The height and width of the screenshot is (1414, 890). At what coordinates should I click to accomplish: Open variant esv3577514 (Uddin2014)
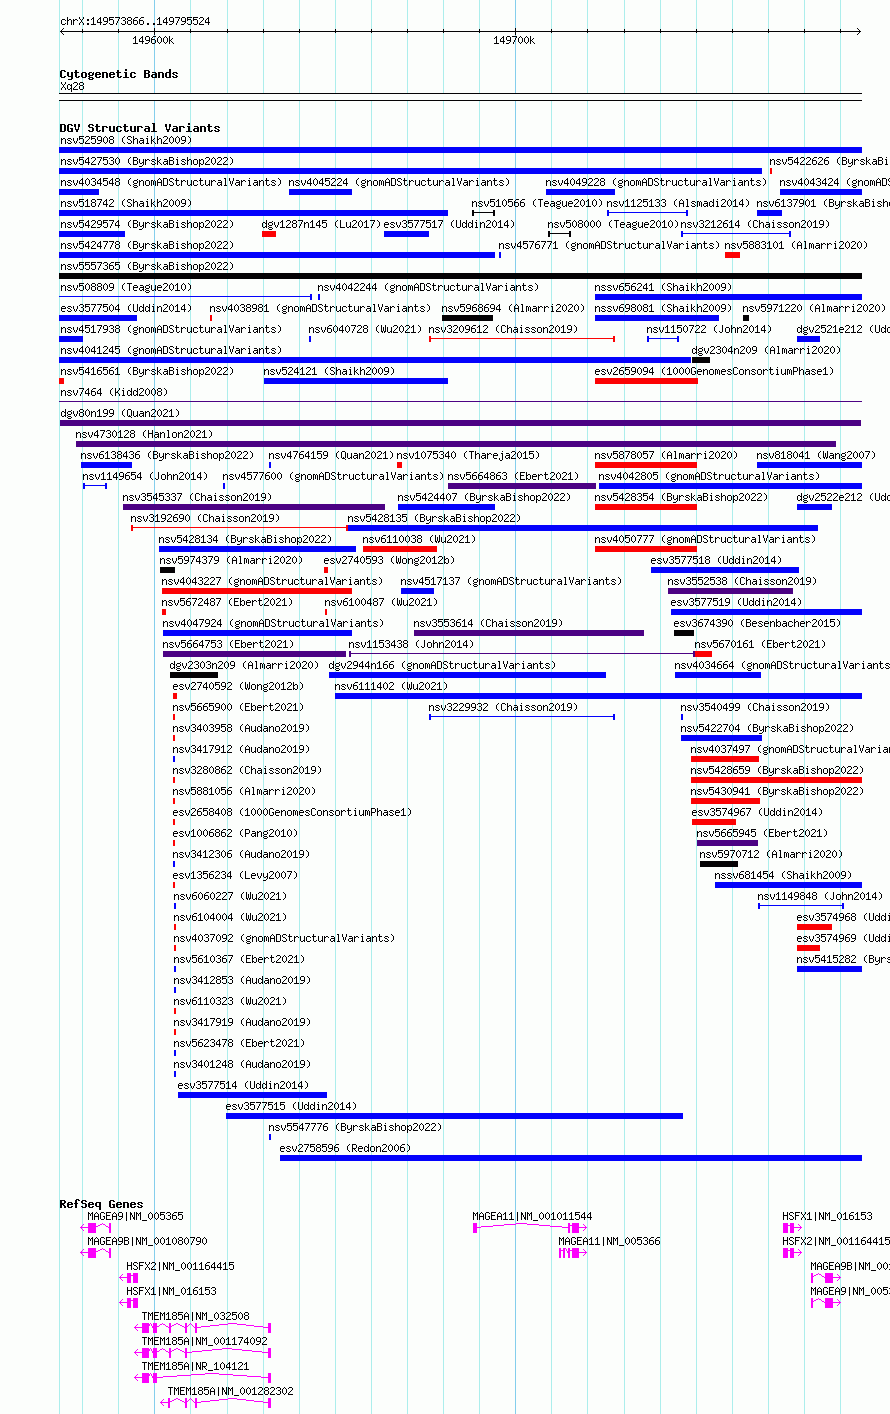[243, 1085]
